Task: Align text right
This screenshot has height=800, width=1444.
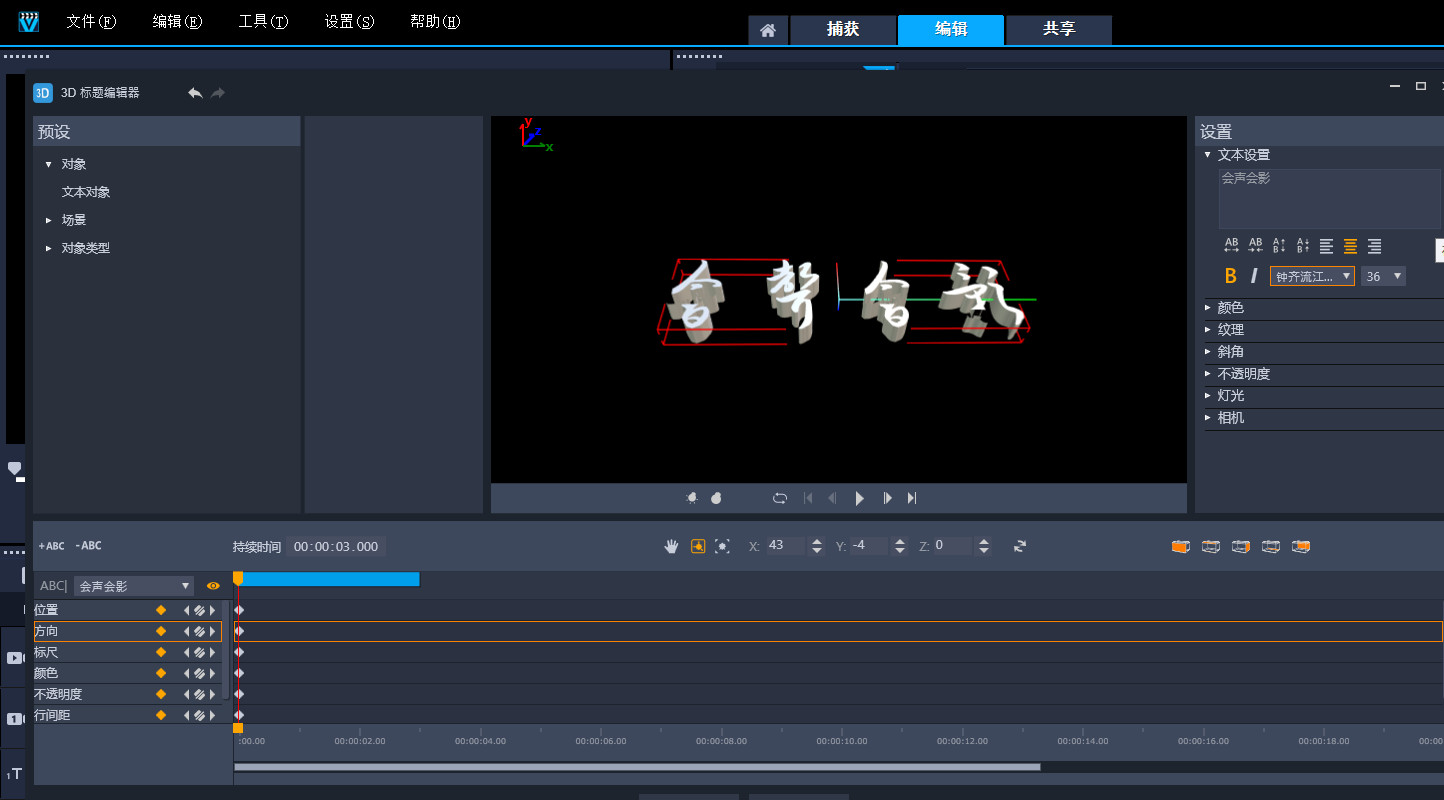Action: (x=1375, y=246)
